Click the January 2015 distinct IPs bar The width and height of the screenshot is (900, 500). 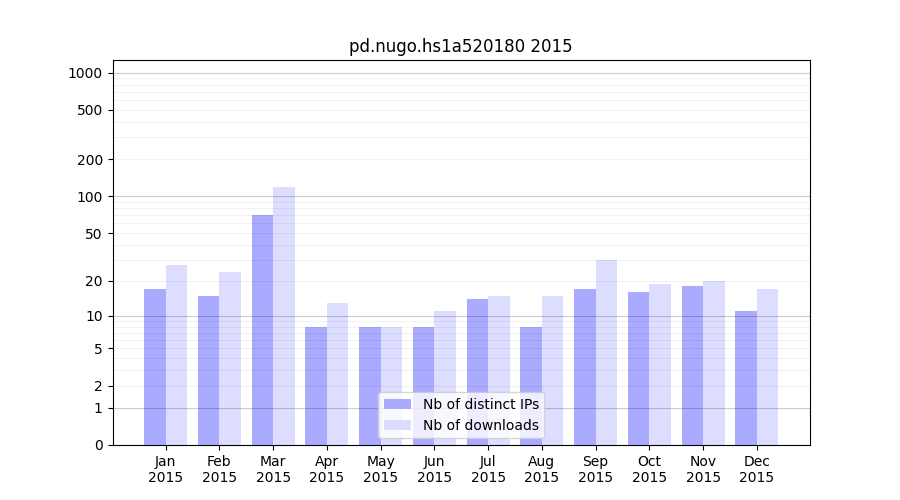point(155,366)
